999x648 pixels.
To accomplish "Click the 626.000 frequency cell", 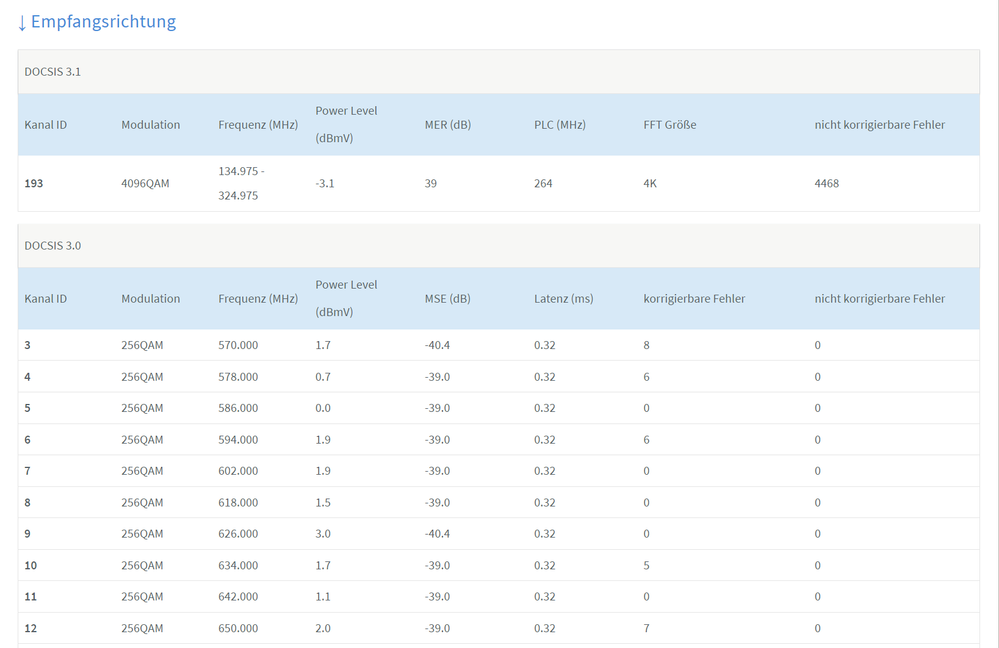I will click(x=238, y=534).
